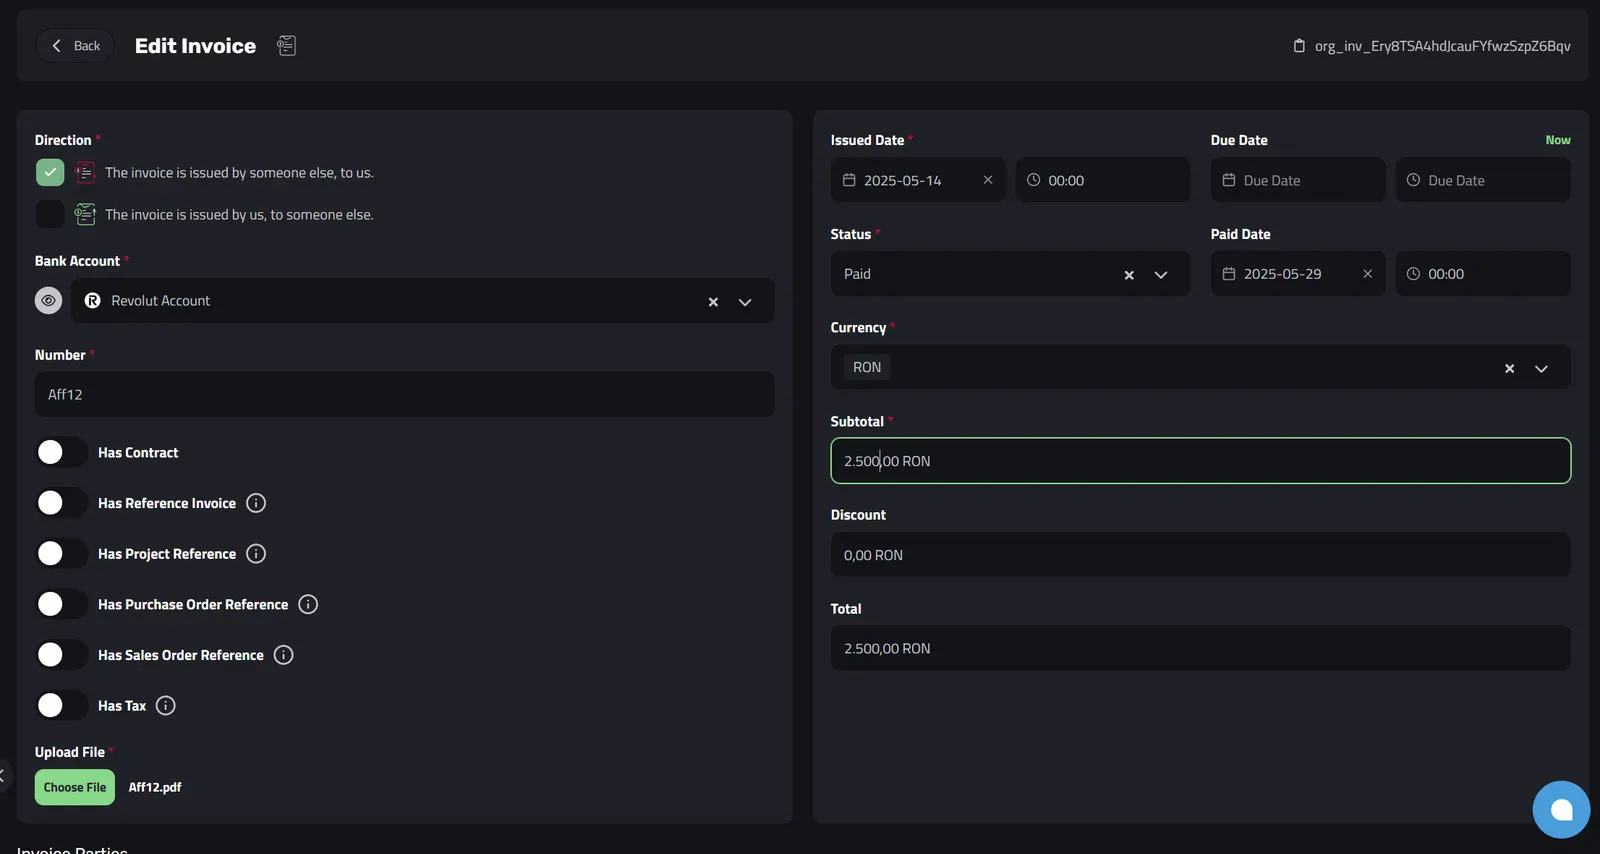Click the outgoing invoice direction icon
This screenshot has width=1600, height=854.
(x=85, y=214)
